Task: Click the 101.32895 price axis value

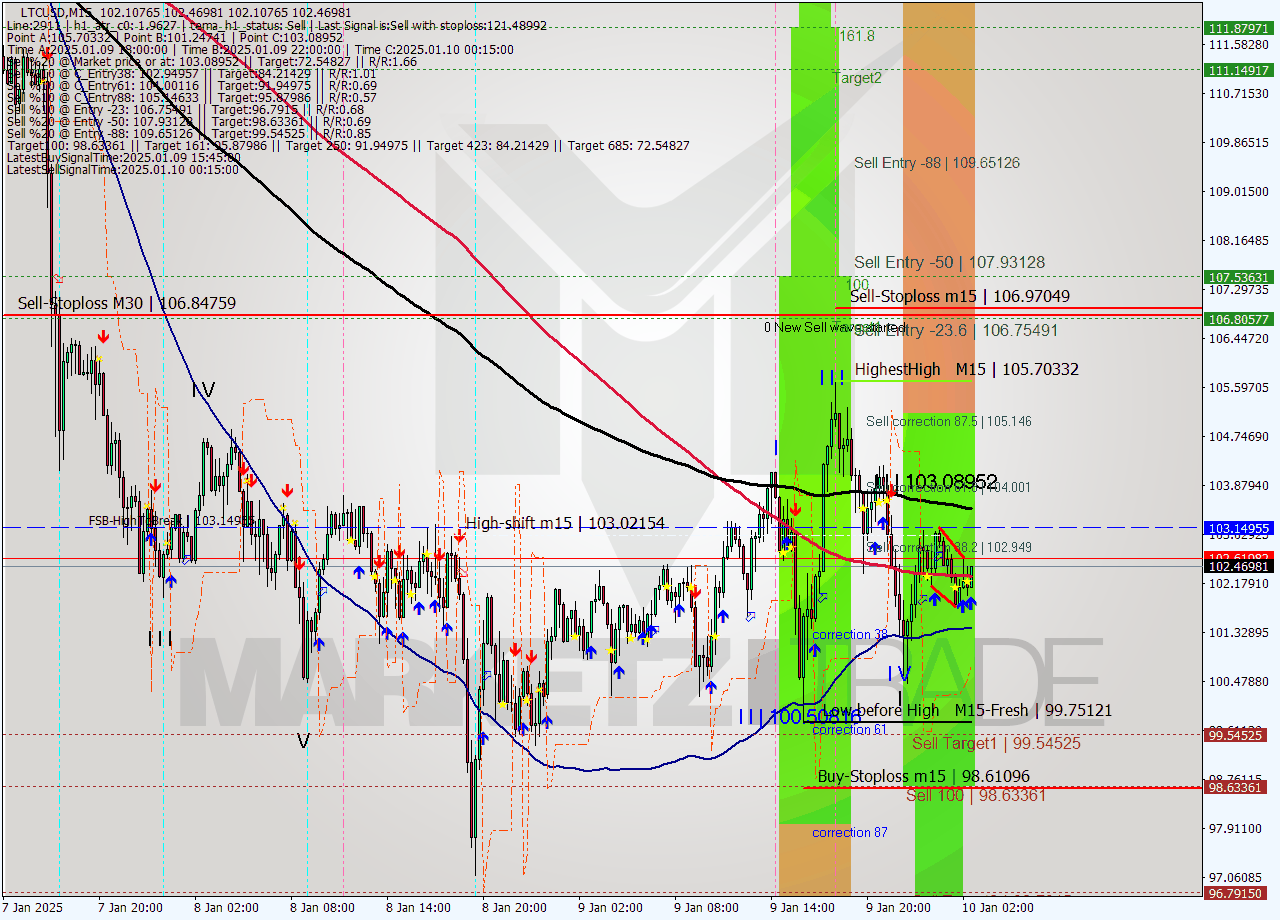Action: [x=1238, y=632]
